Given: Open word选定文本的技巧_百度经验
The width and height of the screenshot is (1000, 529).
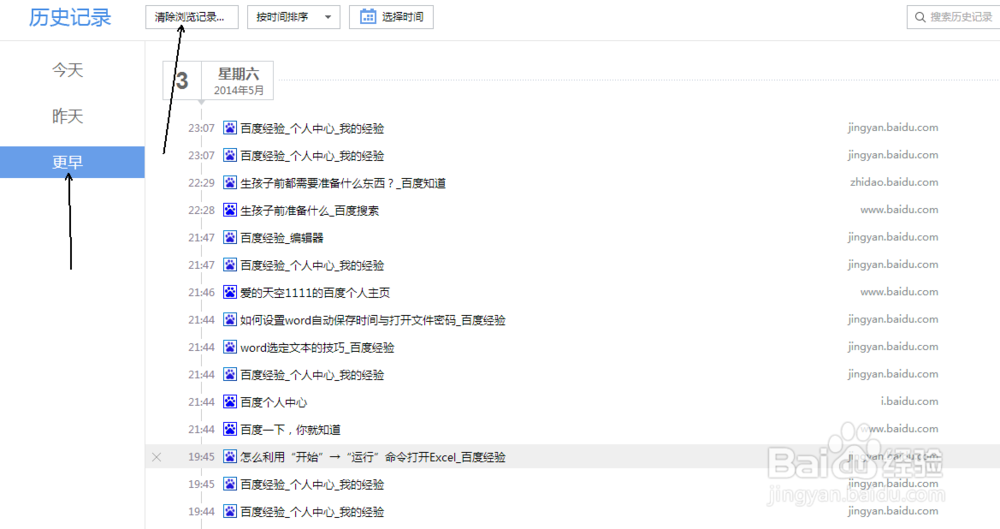Looking at the screenshot, I should point(318,348).
